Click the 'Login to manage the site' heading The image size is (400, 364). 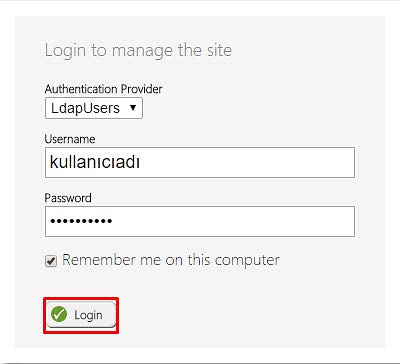click(x=138, y=50)
